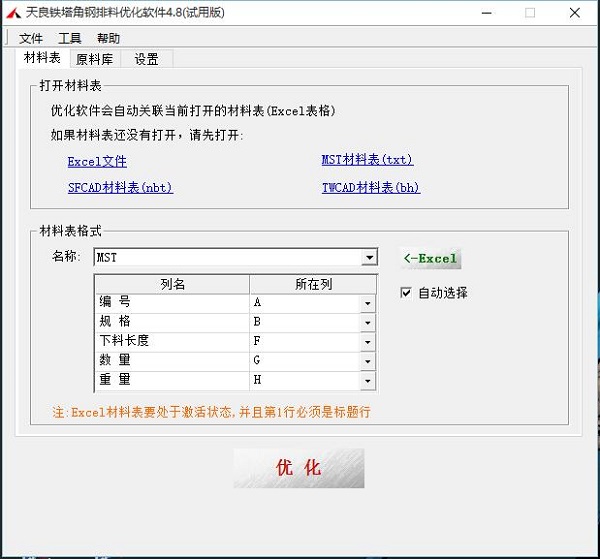Image resolution: width=600 pixels, height=559 pixels.
Task: Switch to the 设置 tab
Action: [147, 59]
